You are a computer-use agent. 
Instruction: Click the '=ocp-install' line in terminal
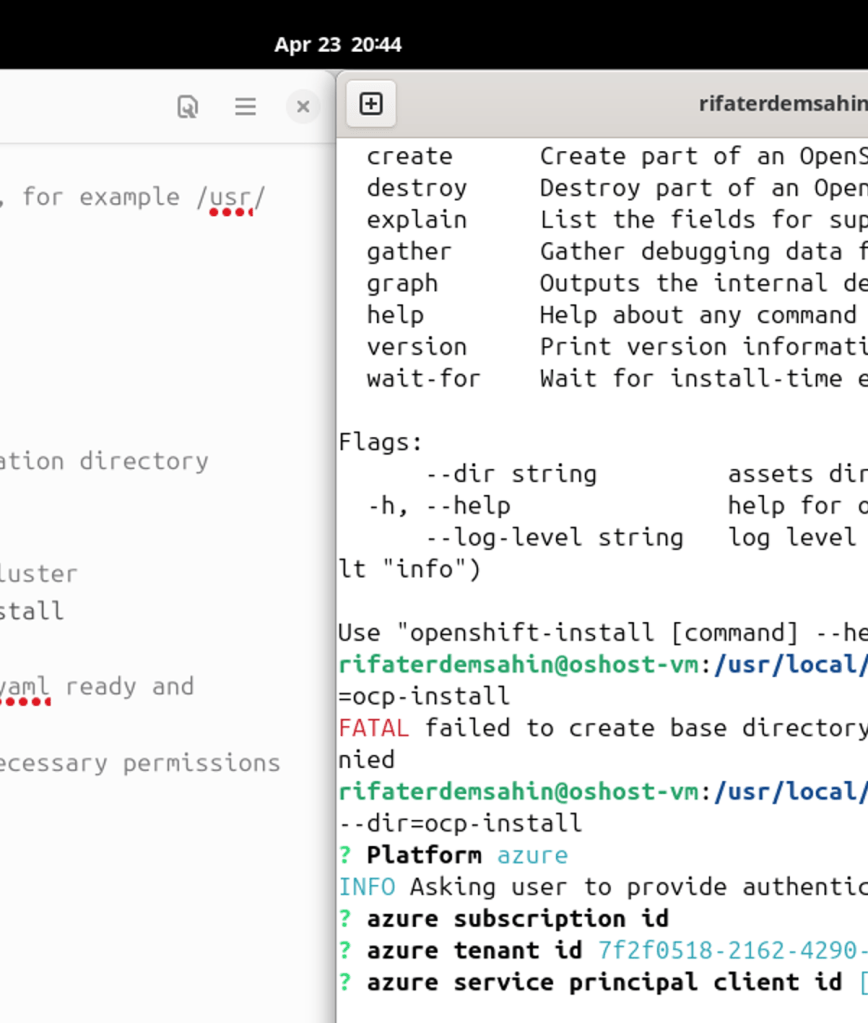point(424,696)
